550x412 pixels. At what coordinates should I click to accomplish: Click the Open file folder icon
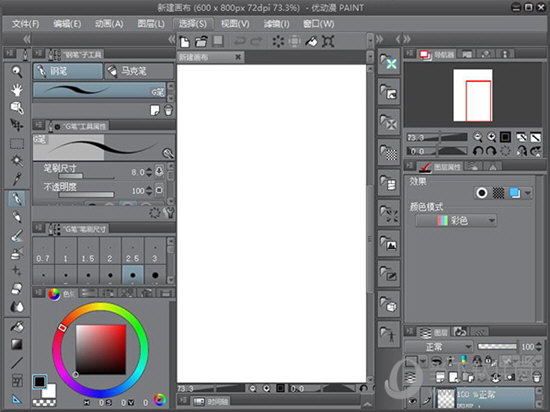(201, 41)
